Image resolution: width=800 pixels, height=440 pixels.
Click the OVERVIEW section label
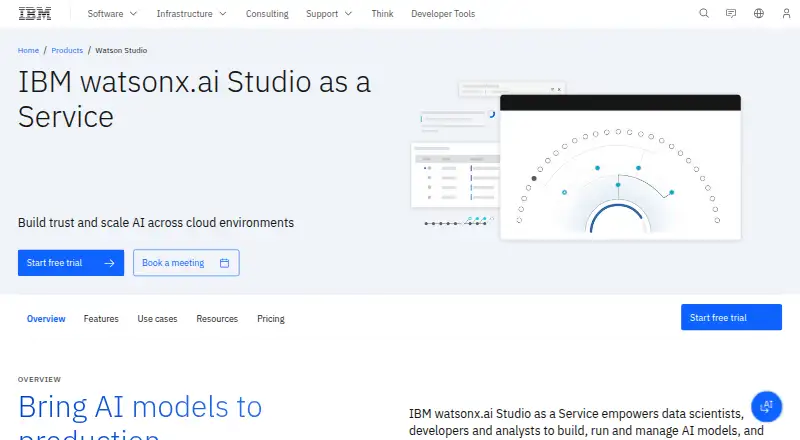[x=39, y=379]
